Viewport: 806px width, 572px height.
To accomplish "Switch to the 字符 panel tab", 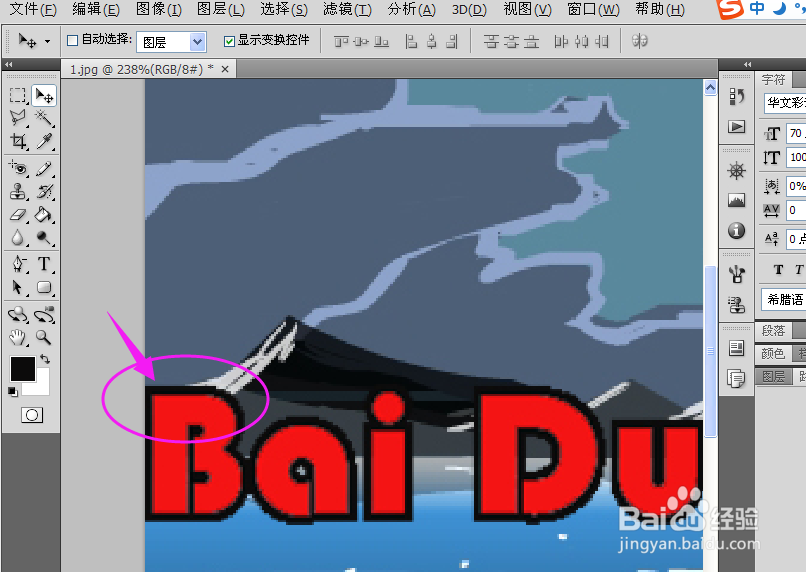I will 774,80.
